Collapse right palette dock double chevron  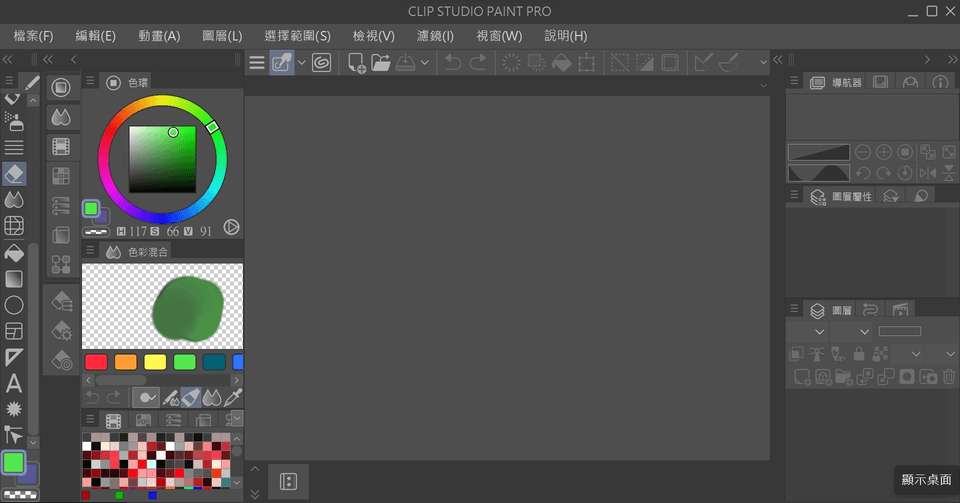(x=951, y=59)
